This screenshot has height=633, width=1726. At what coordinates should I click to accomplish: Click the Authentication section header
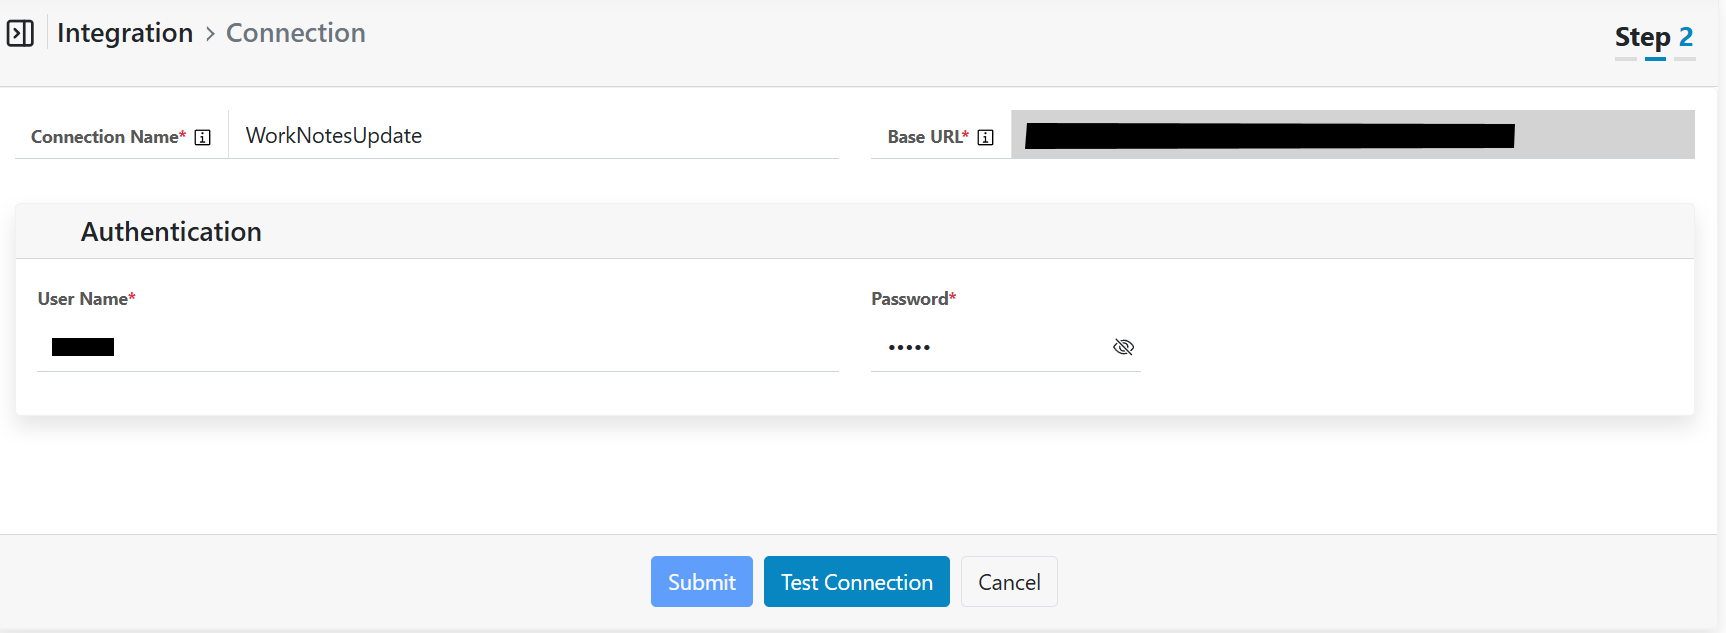(x=171, y=232)
